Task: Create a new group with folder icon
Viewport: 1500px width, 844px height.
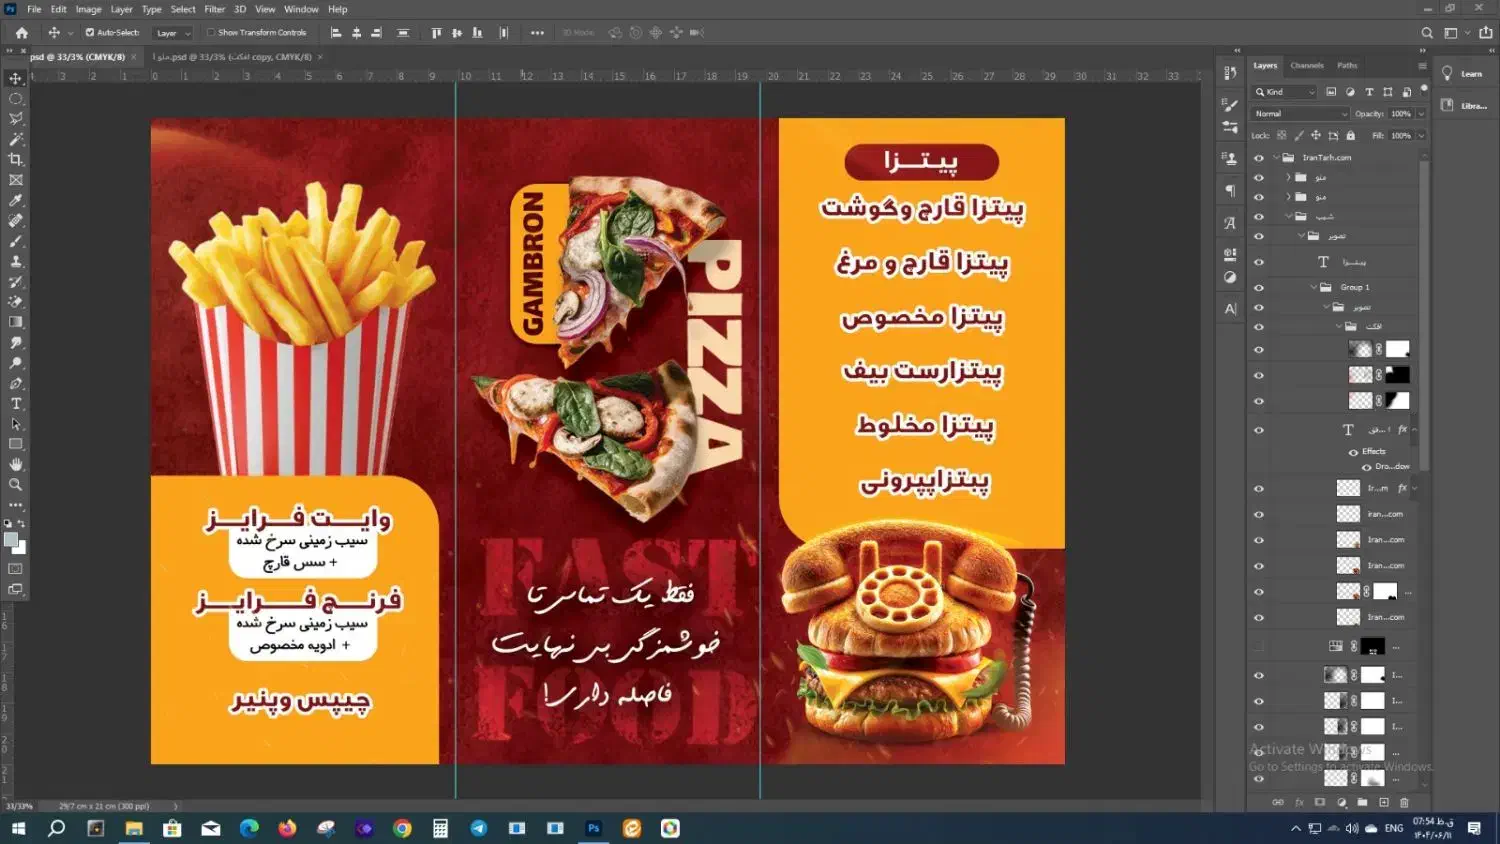Action: (x=1362, y=802)
